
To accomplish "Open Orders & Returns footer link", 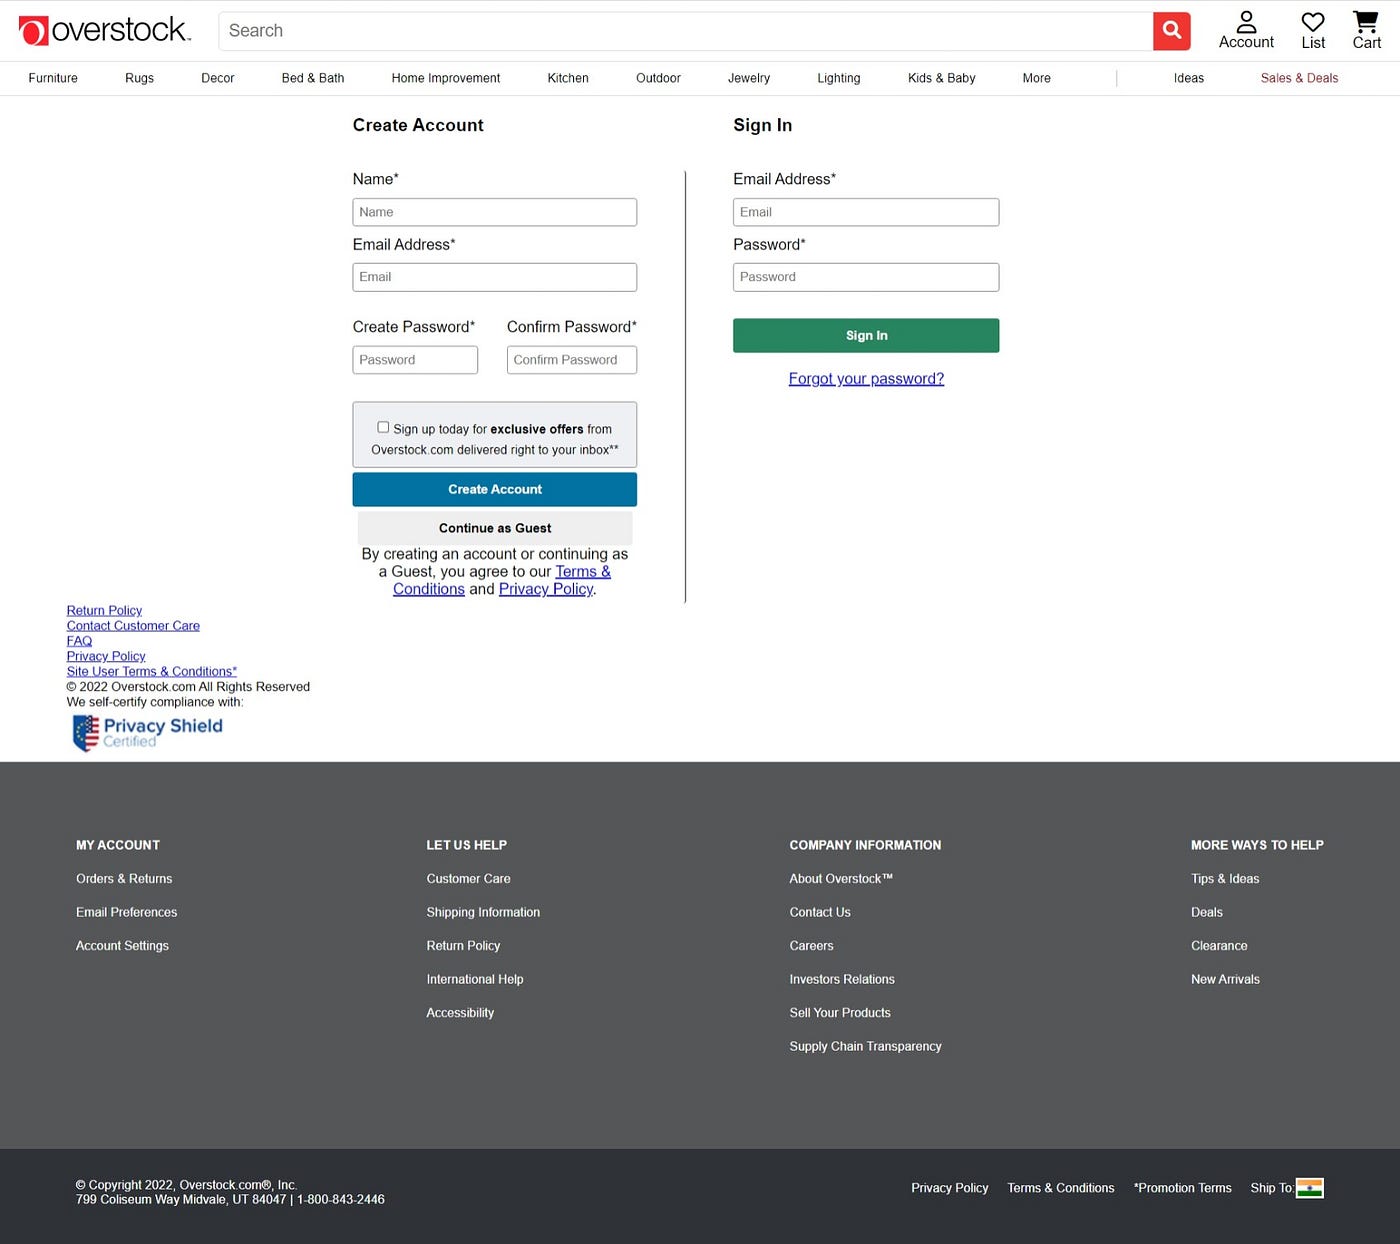I will click(124, 879).
